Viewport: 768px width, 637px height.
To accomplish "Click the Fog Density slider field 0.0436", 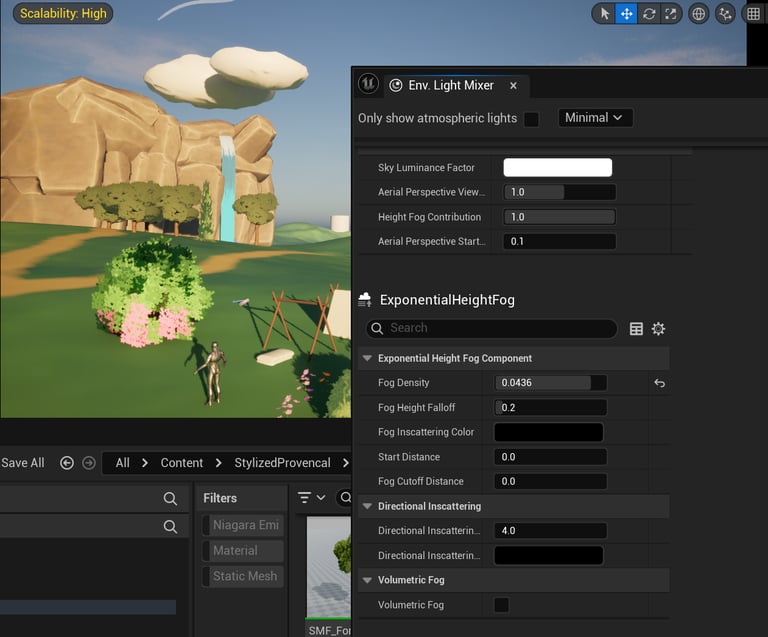I will [x=551, y=383].
